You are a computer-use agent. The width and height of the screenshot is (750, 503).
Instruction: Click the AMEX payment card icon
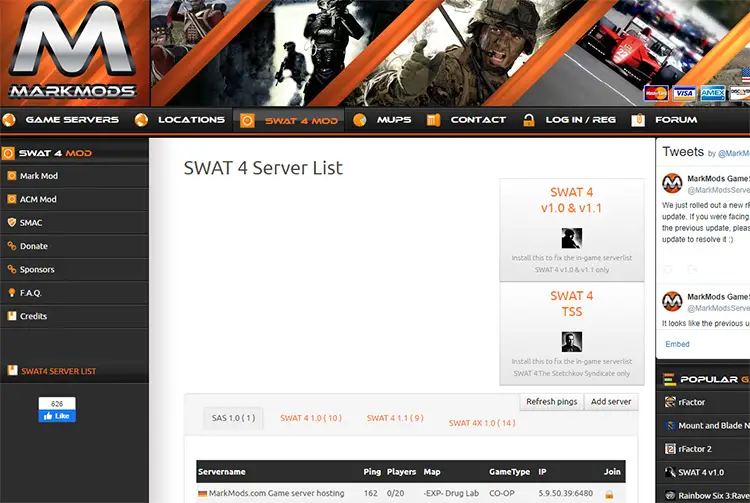pyautogui.click(x=713, y=93)
